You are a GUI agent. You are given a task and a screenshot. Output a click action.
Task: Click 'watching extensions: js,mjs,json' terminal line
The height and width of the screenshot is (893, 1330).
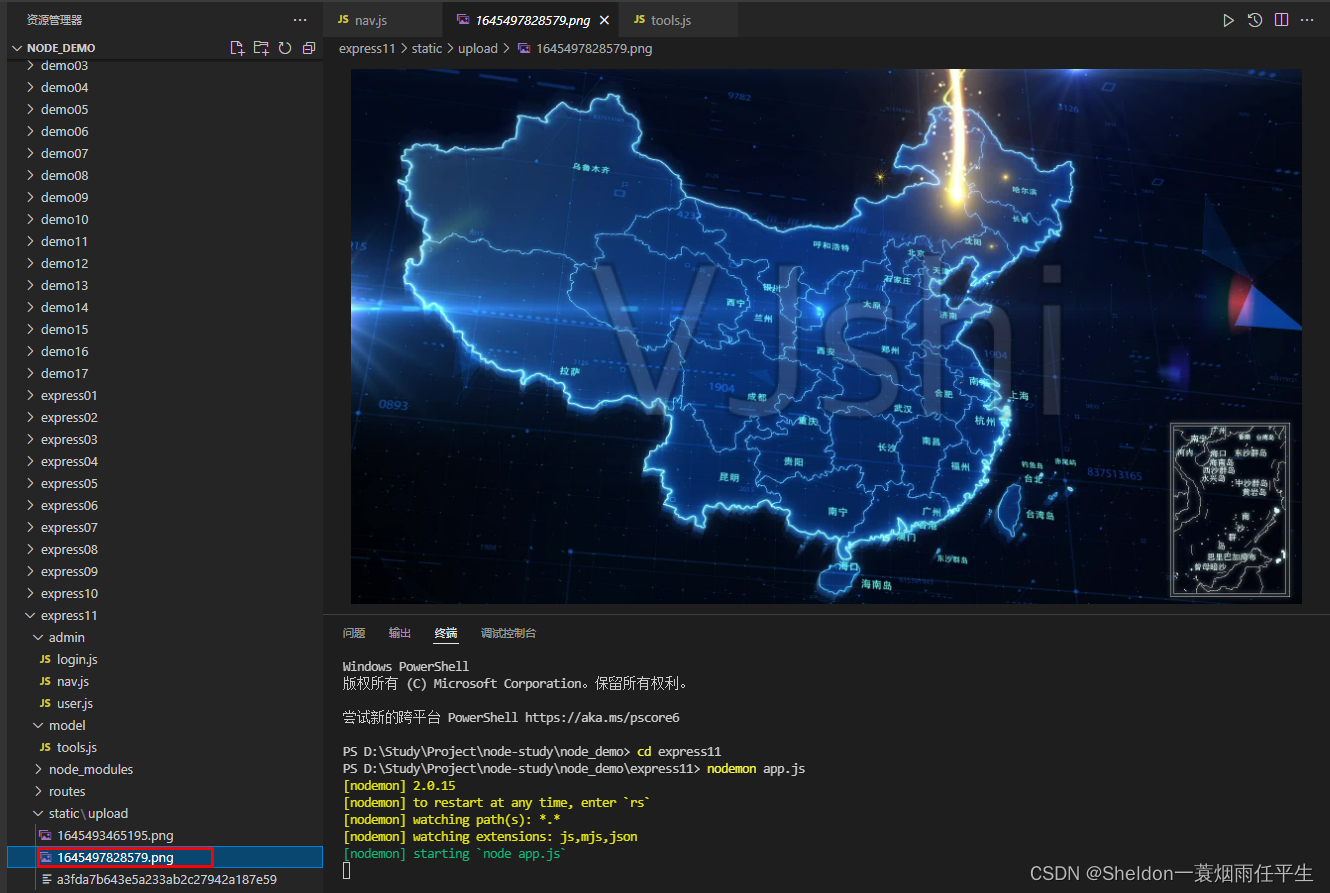click(x=490, y=836)
